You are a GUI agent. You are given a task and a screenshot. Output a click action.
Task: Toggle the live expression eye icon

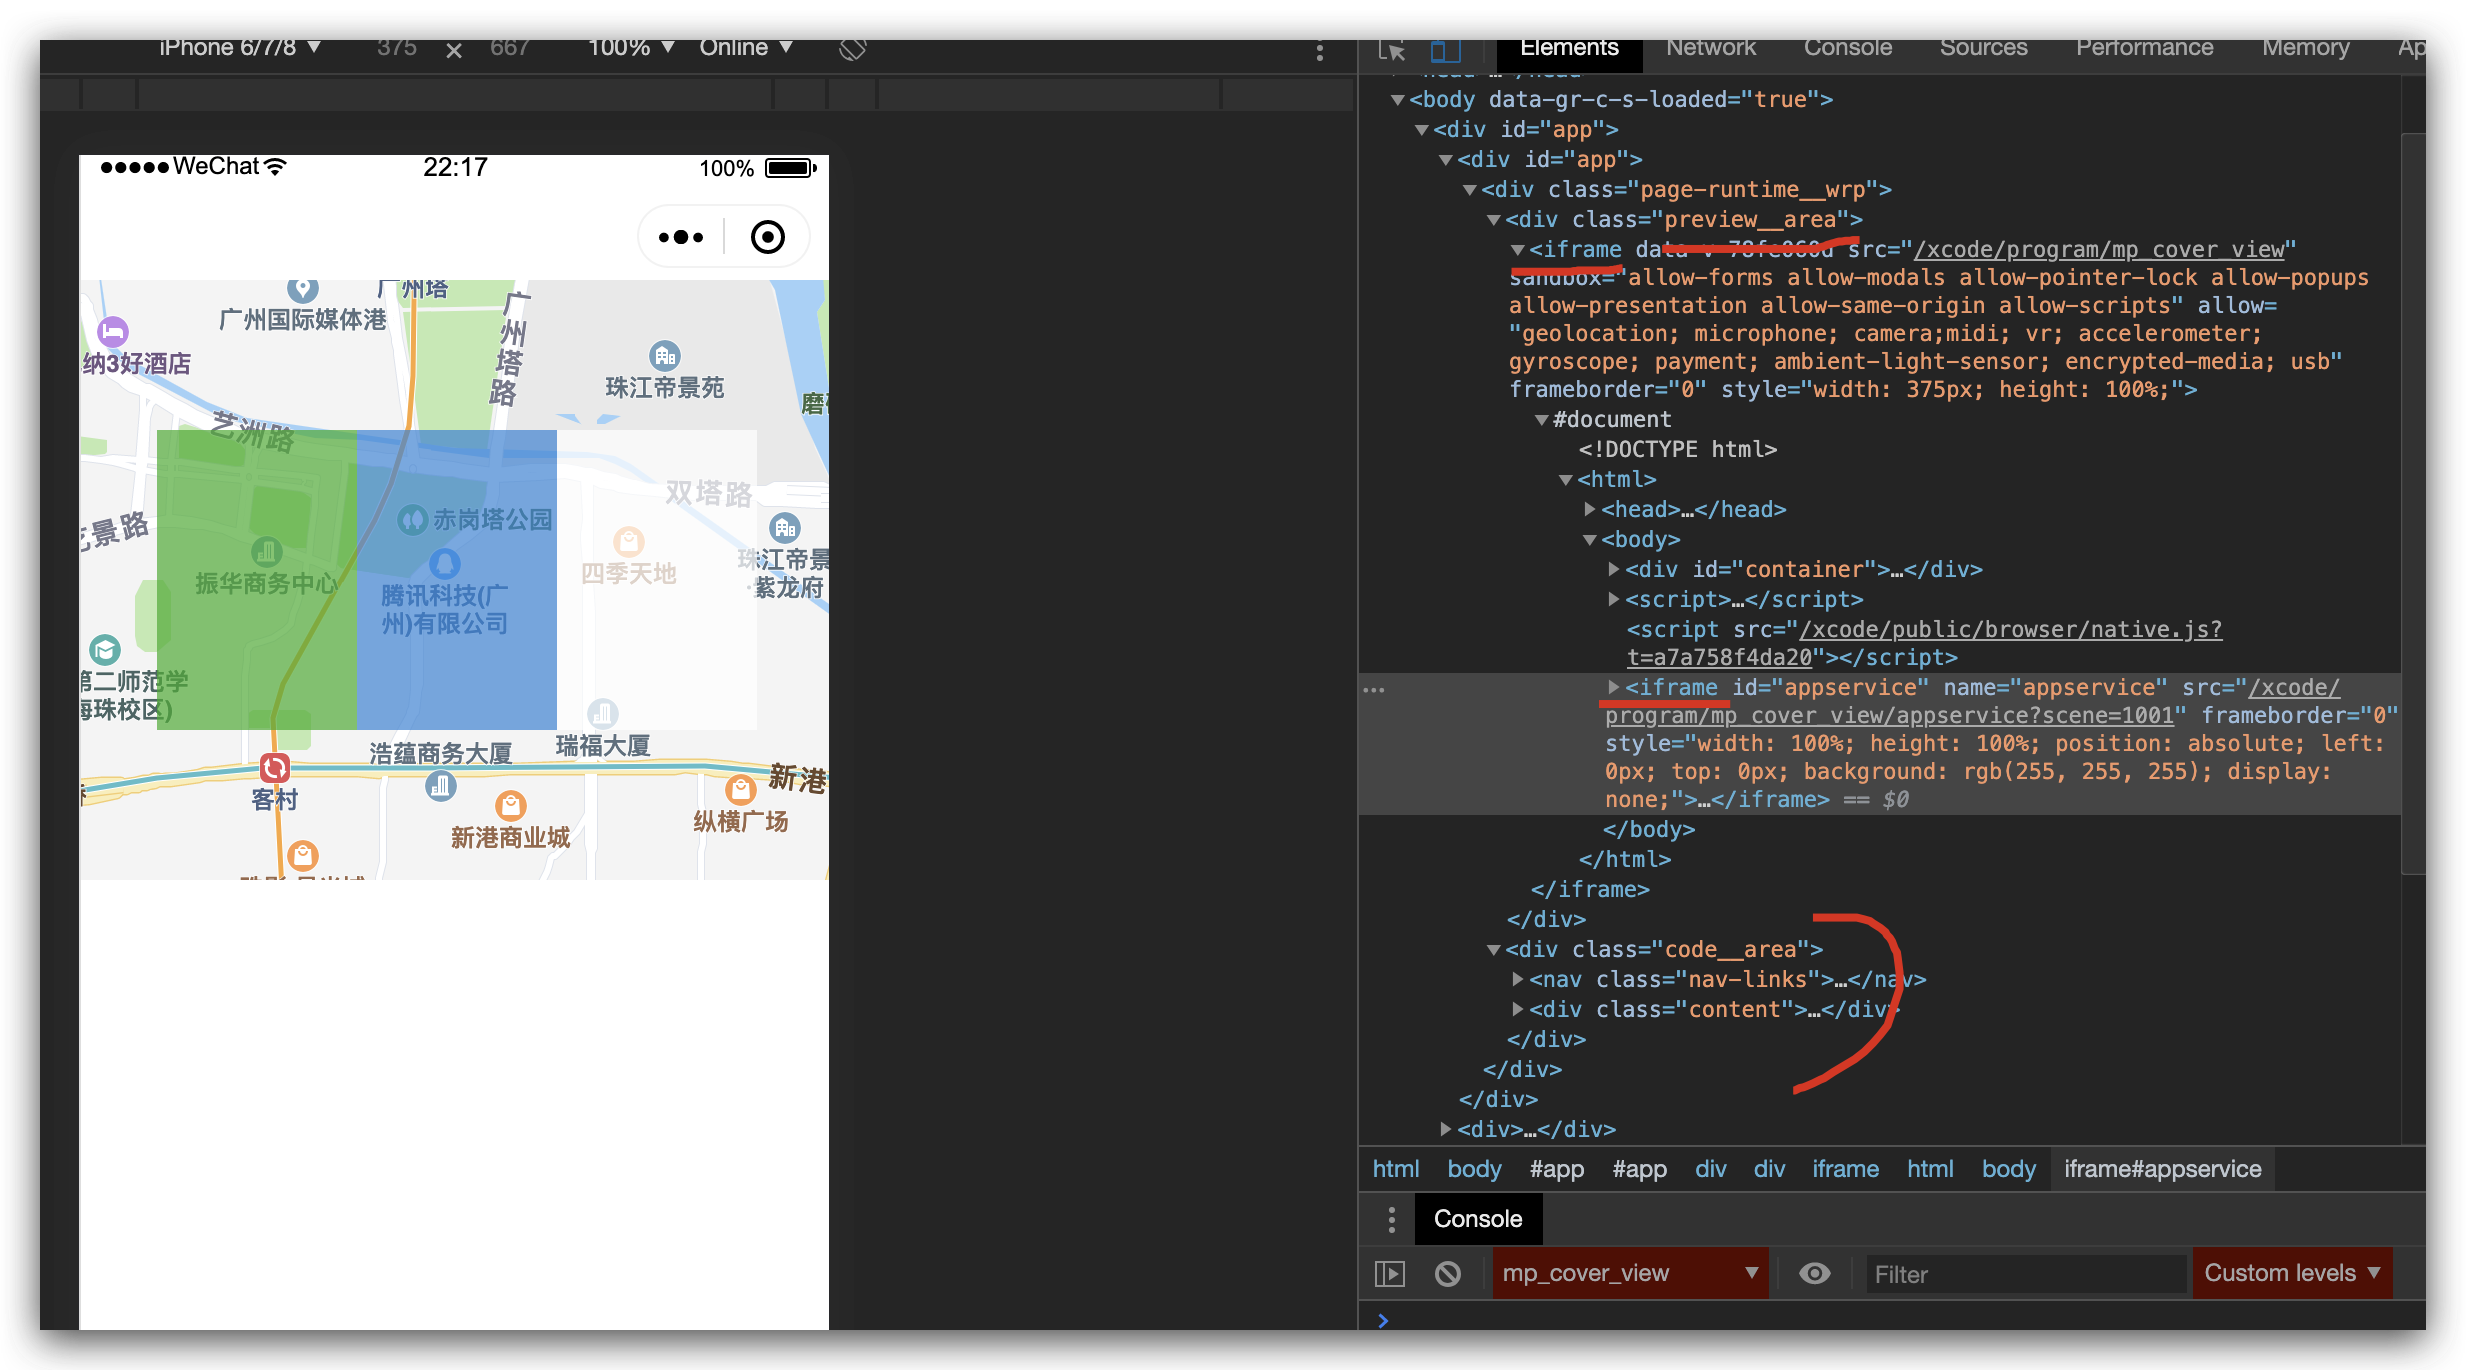coord(1814,1273)
